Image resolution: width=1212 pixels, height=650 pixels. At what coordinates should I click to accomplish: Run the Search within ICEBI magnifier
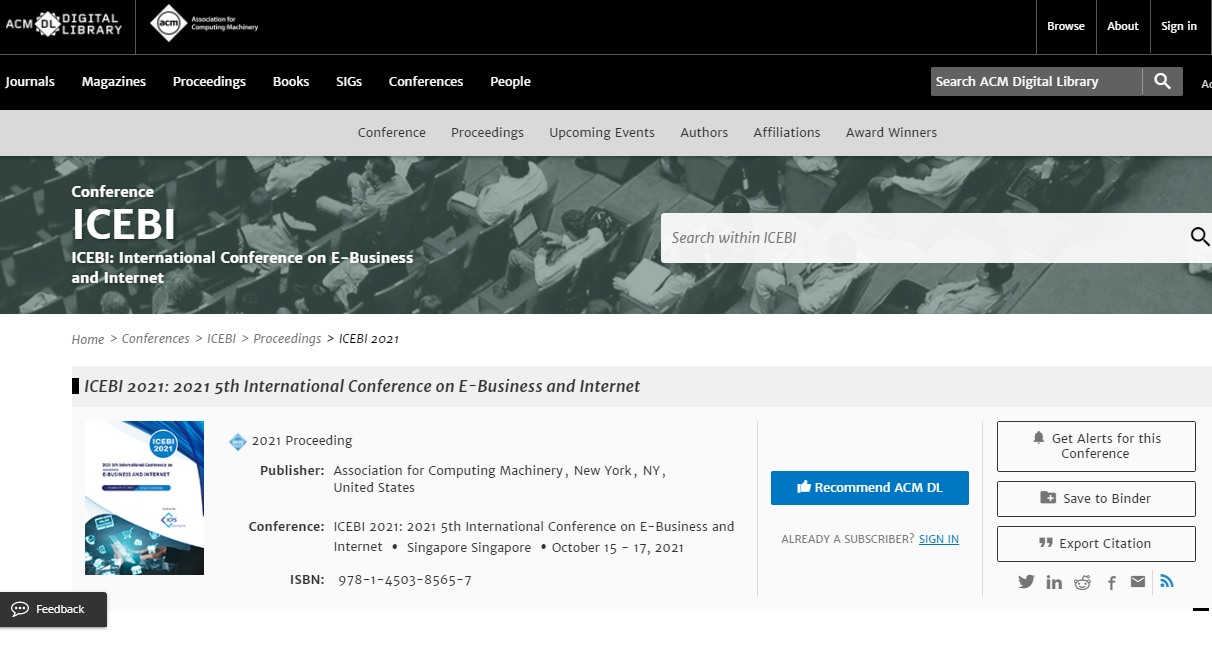coord(1200,237)
